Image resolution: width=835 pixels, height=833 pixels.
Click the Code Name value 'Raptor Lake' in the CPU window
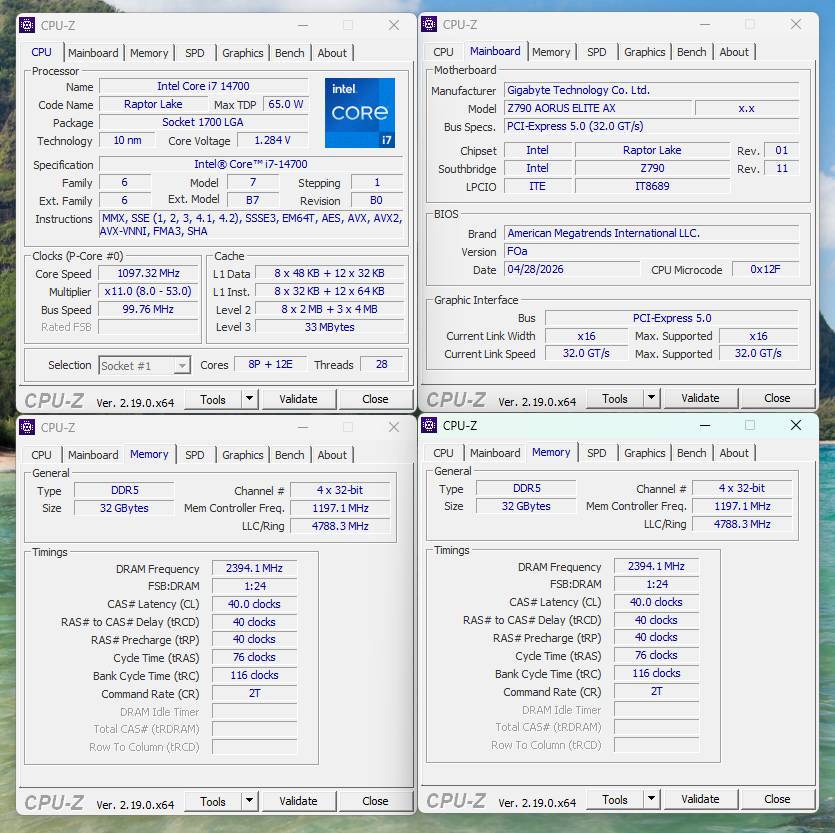pos(153,104)
